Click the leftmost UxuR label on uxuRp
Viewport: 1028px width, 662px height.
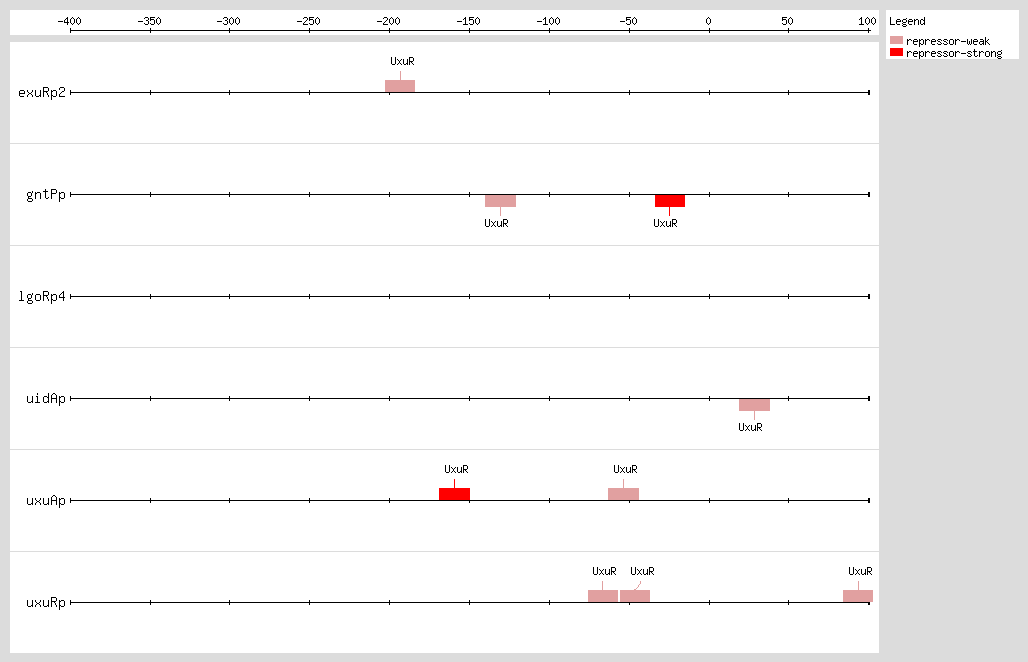point(604,572)
